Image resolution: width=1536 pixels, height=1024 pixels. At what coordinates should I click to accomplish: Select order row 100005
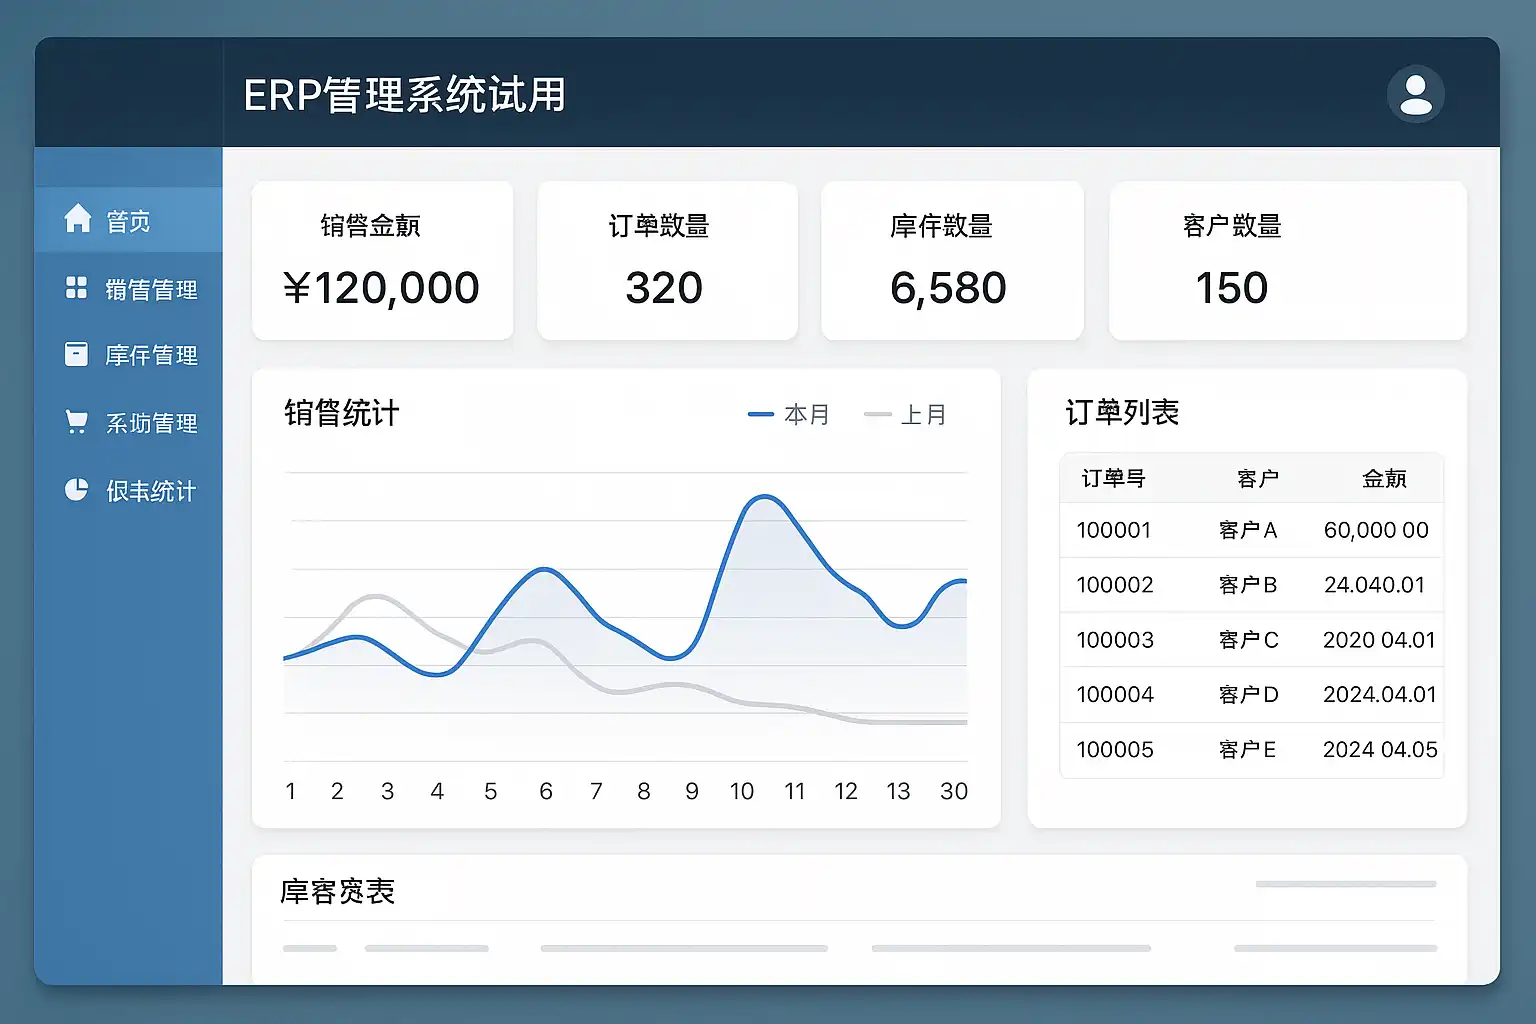click(1251, 750)
